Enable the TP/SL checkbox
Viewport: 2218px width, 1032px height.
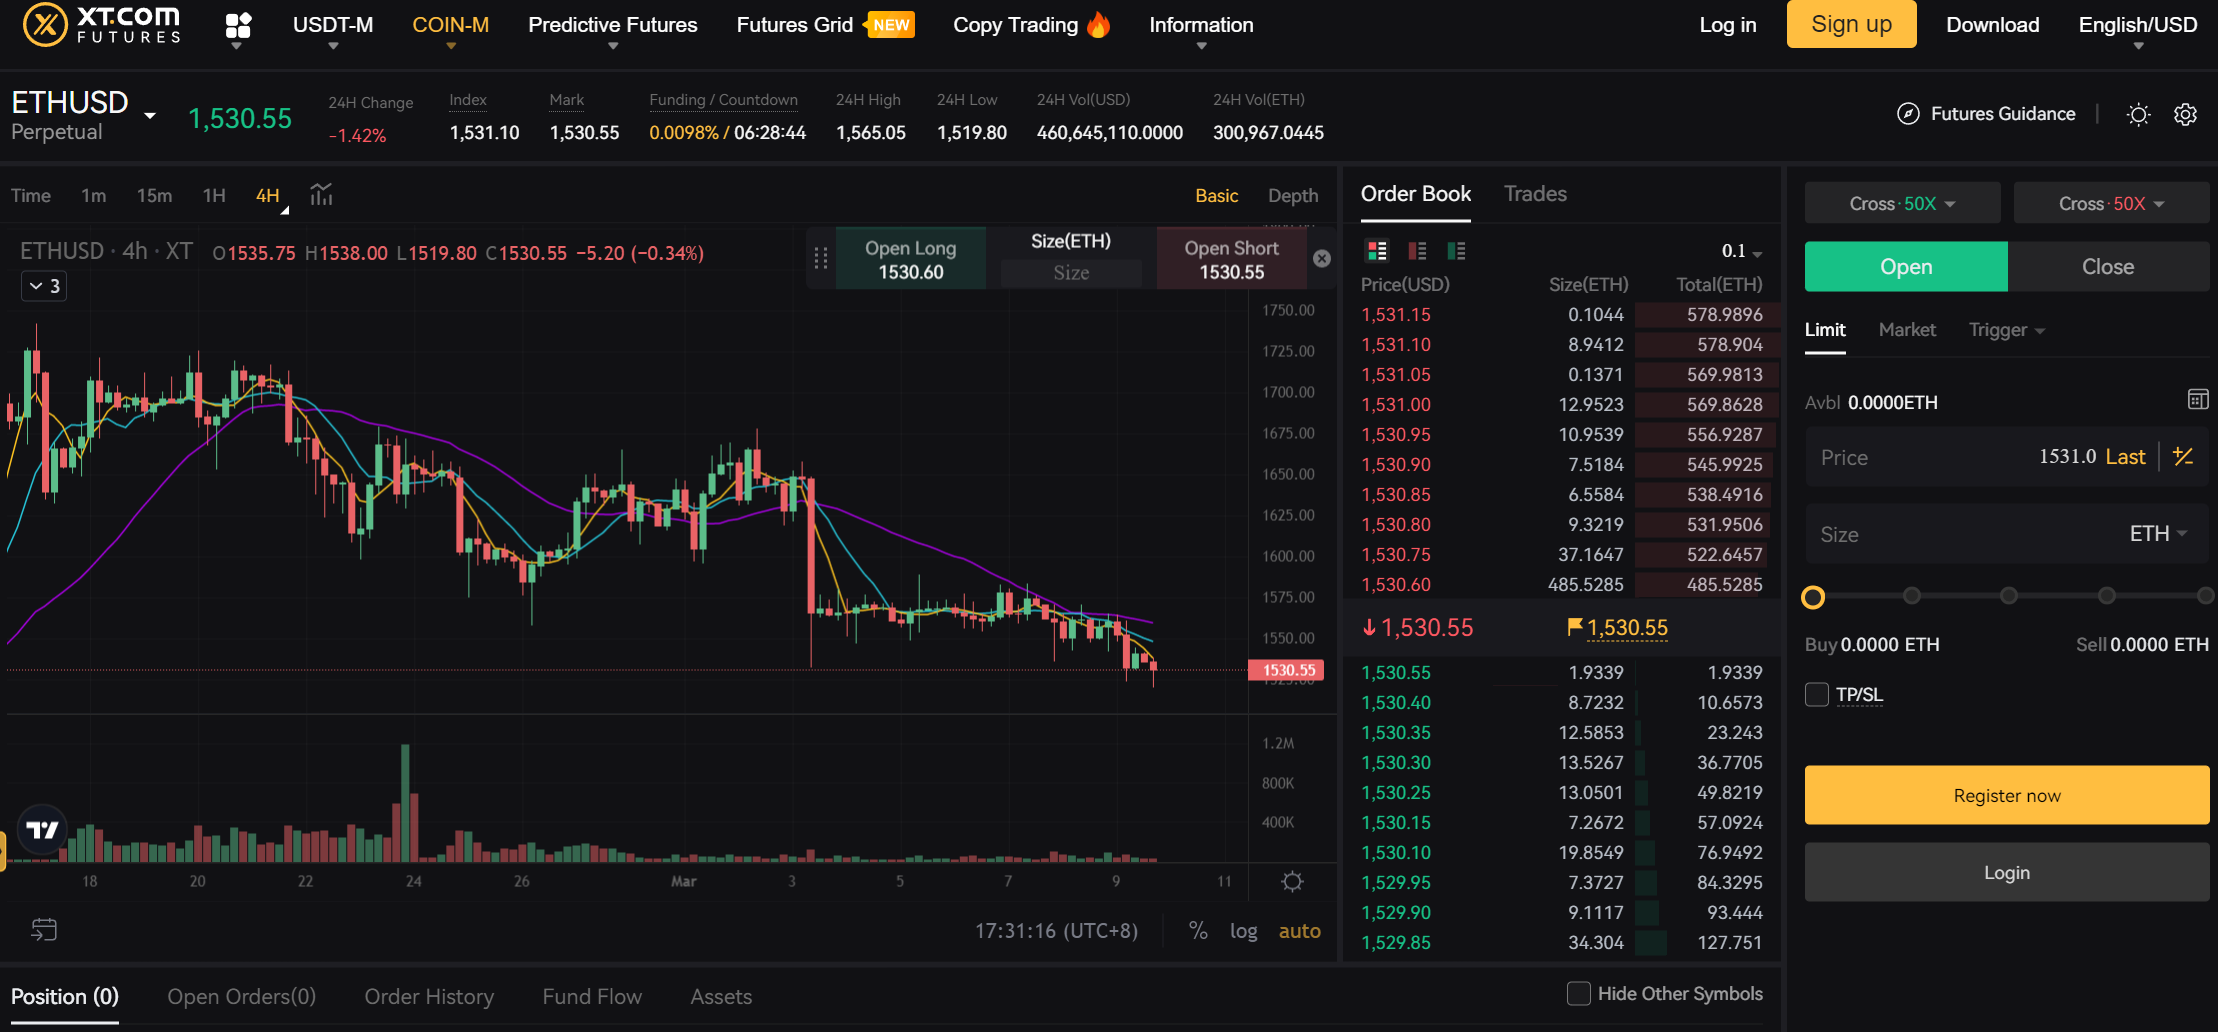pos(1817,694)
